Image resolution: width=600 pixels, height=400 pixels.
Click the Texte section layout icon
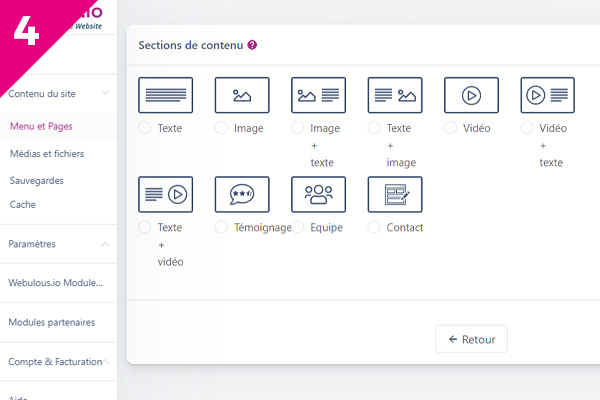point(165,95)
